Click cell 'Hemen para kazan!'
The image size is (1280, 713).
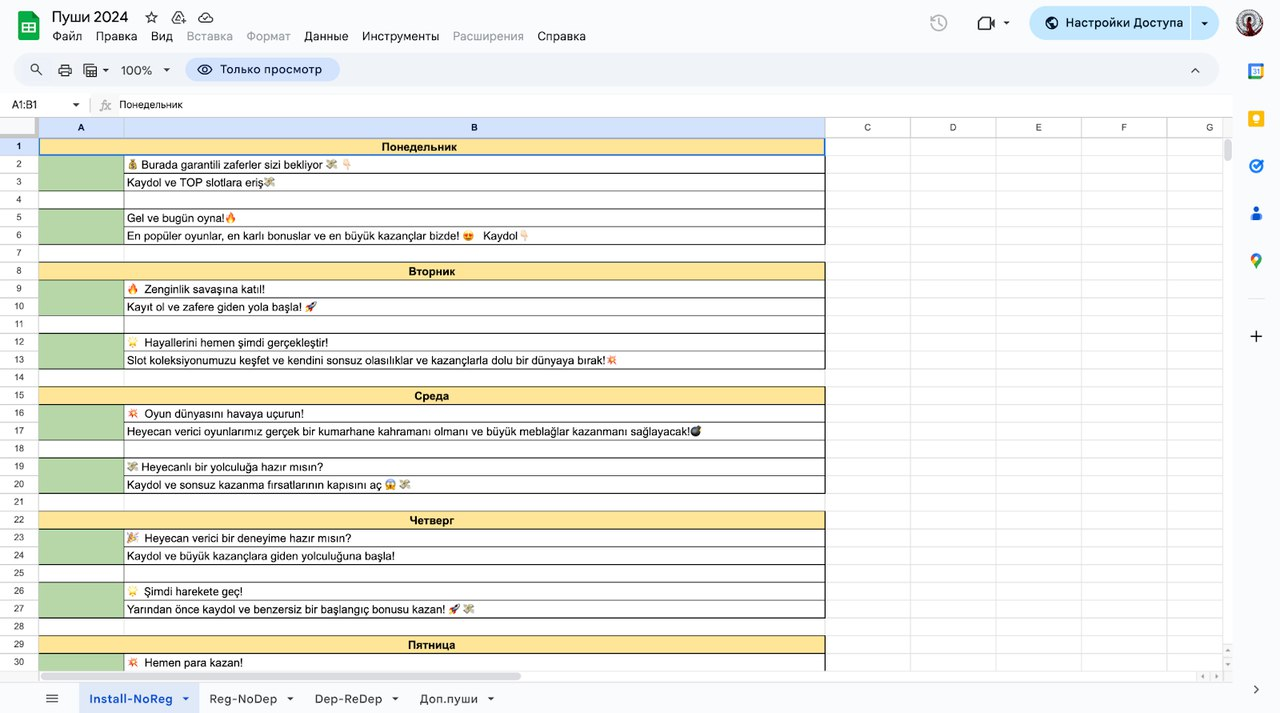[474, 662]
